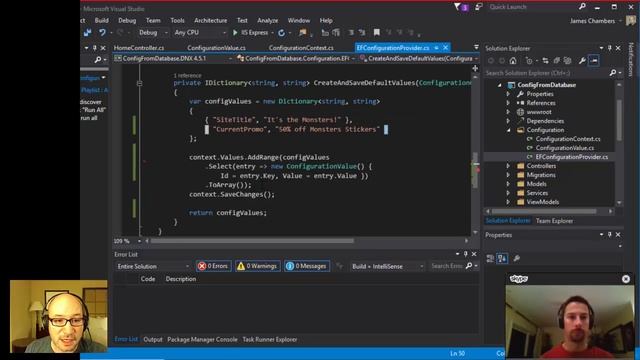This screenshot has width=640, height=360.
Task: Click the Alphabetical sort icon in Properties
Action: [x=502, y=258]
